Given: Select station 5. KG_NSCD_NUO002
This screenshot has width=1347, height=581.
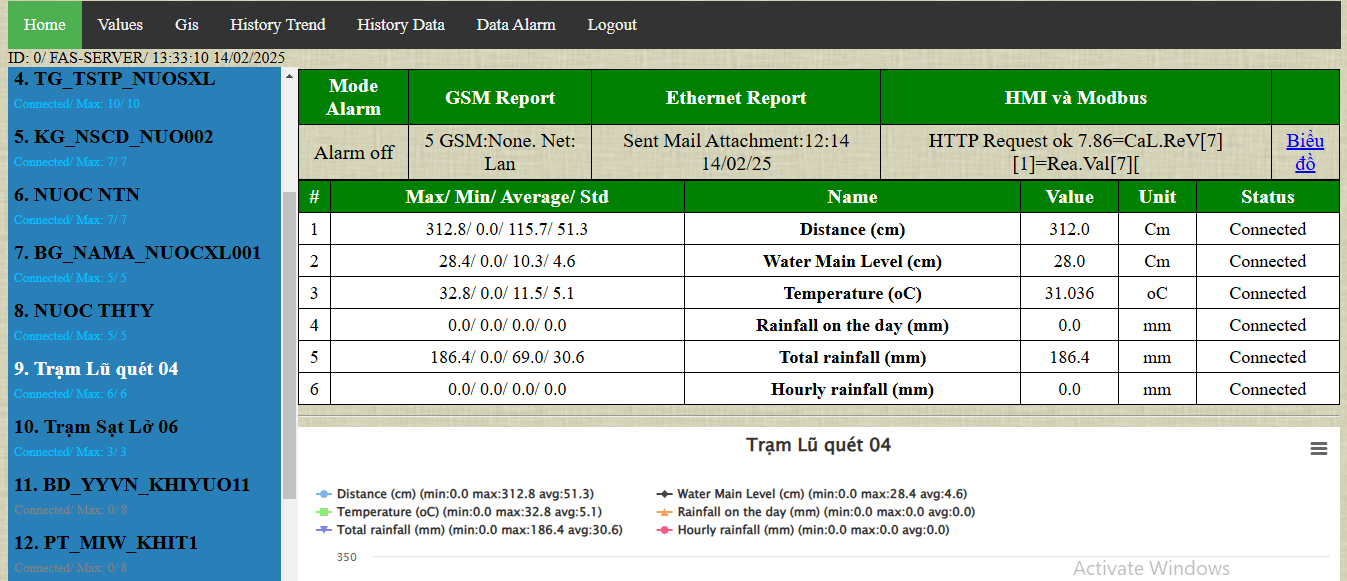Looking at the screenshot, I should coord(113,137).
